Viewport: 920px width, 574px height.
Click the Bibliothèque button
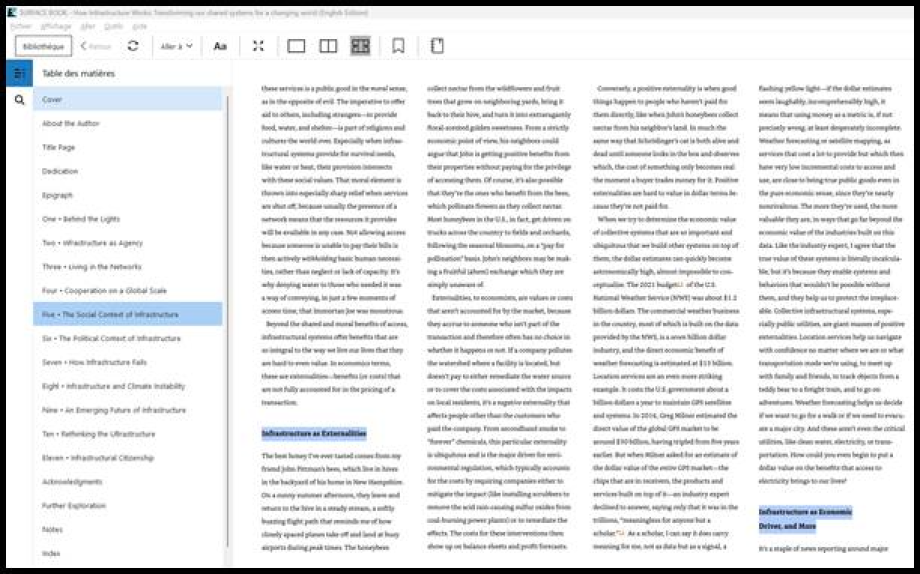pos(43,46)
